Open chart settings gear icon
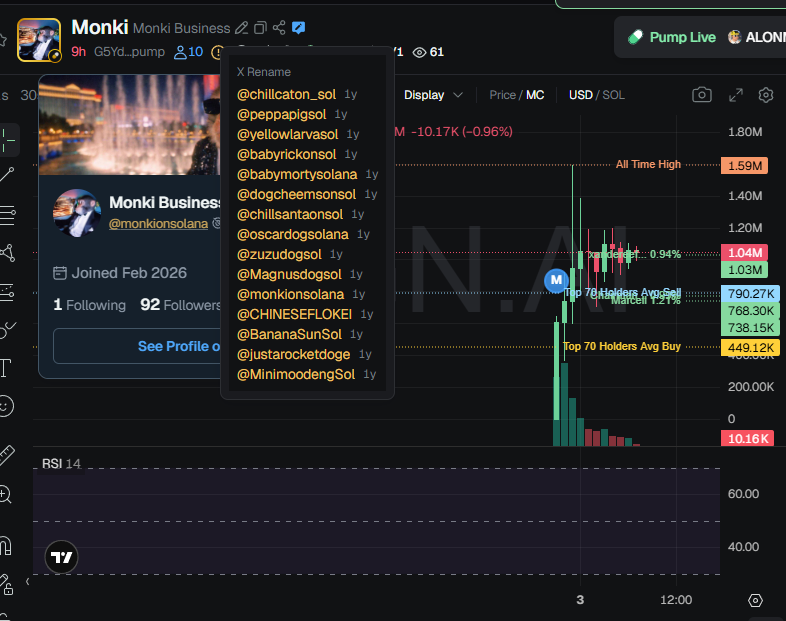This screenshot has height=621, width=786. coord(766,95)
